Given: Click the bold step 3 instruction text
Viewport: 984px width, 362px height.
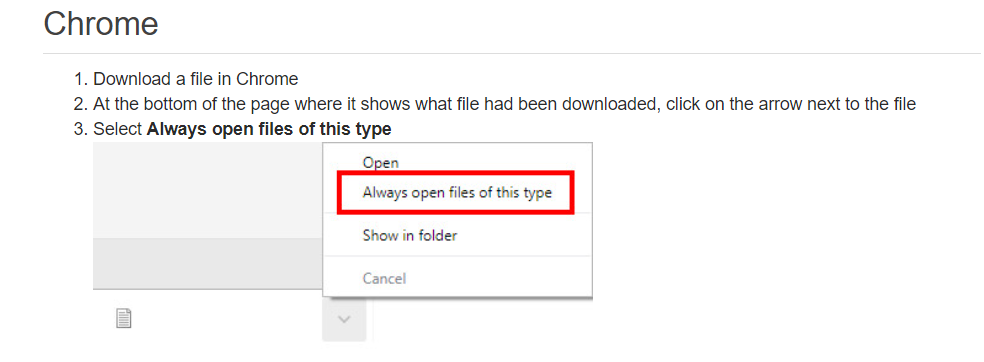Looking at the screenshot, I should pyautogui.click(x=269, y=130).
